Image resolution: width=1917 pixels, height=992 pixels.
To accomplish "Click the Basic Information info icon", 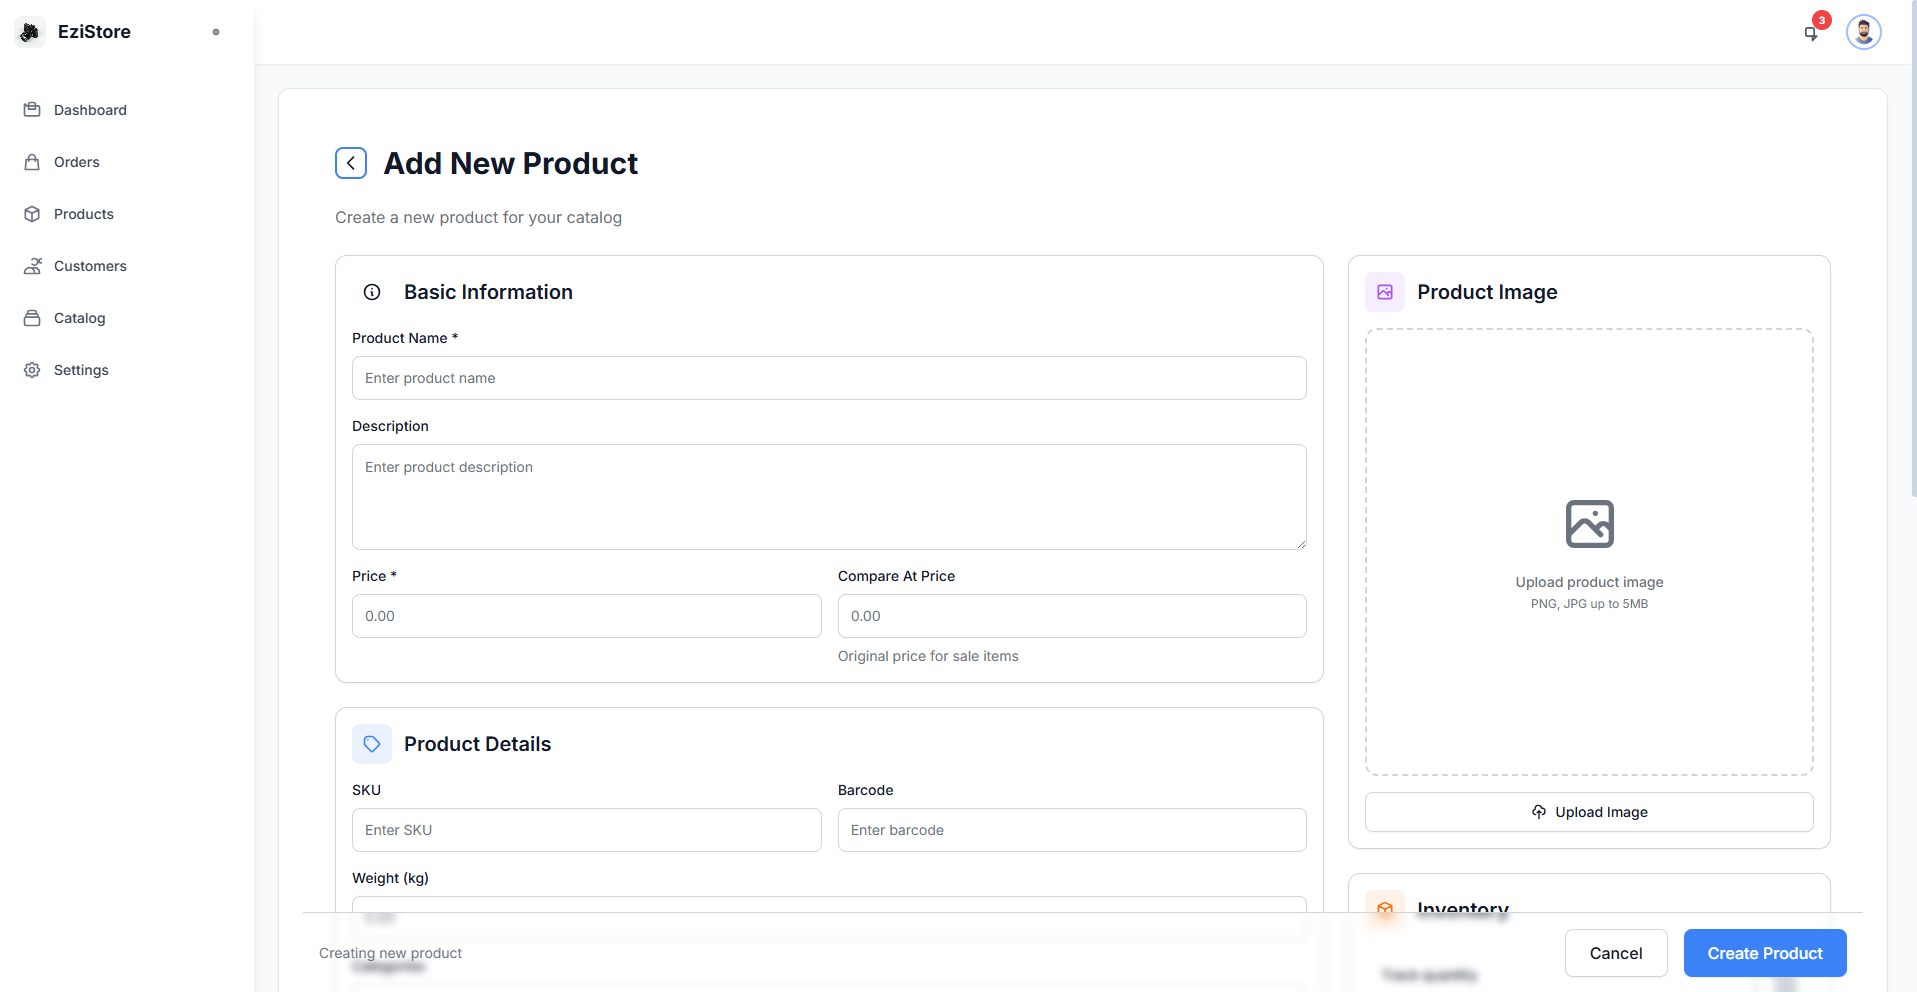I will coord(372,292).
